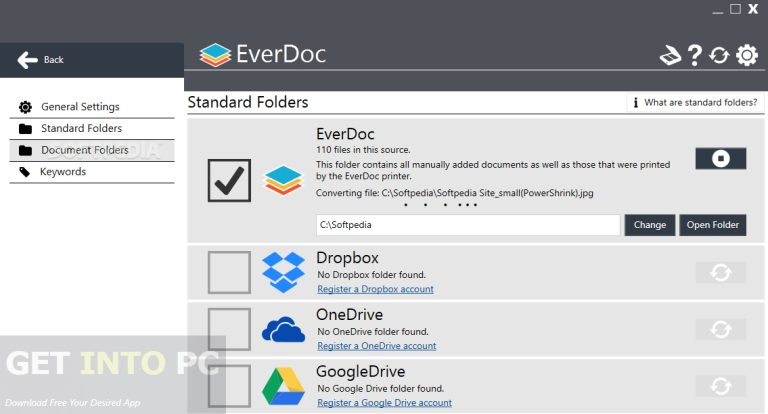Go back using the Back arrow
This screenshot has height=414, width=768.
coord(40,60)
